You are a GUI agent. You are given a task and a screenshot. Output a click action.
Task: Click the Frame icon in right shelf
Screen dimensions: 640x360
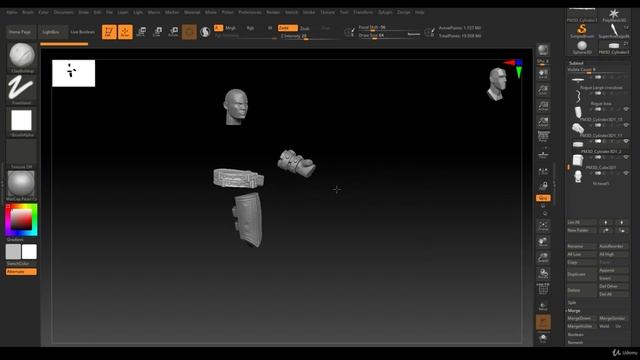tap(543, 226)
